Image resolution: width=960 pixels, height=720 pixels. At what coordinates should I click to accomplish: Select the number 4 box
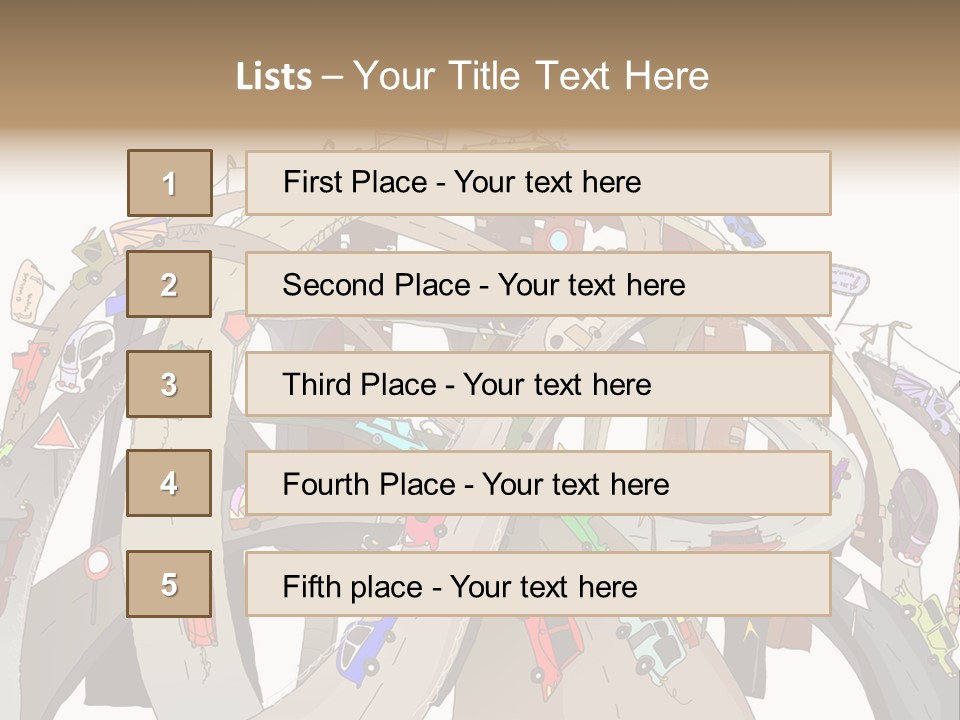click(170, 483)
